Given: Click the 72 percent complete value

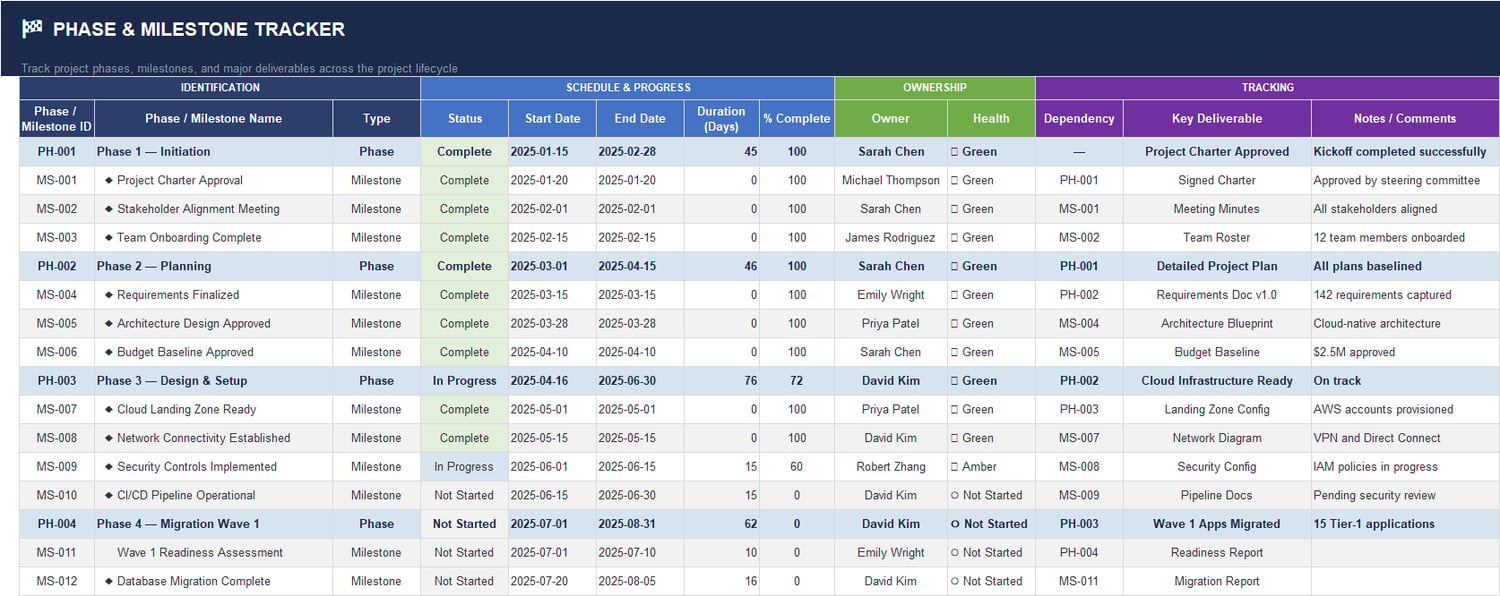Looking at the screenshot, I should pos(797,381).
